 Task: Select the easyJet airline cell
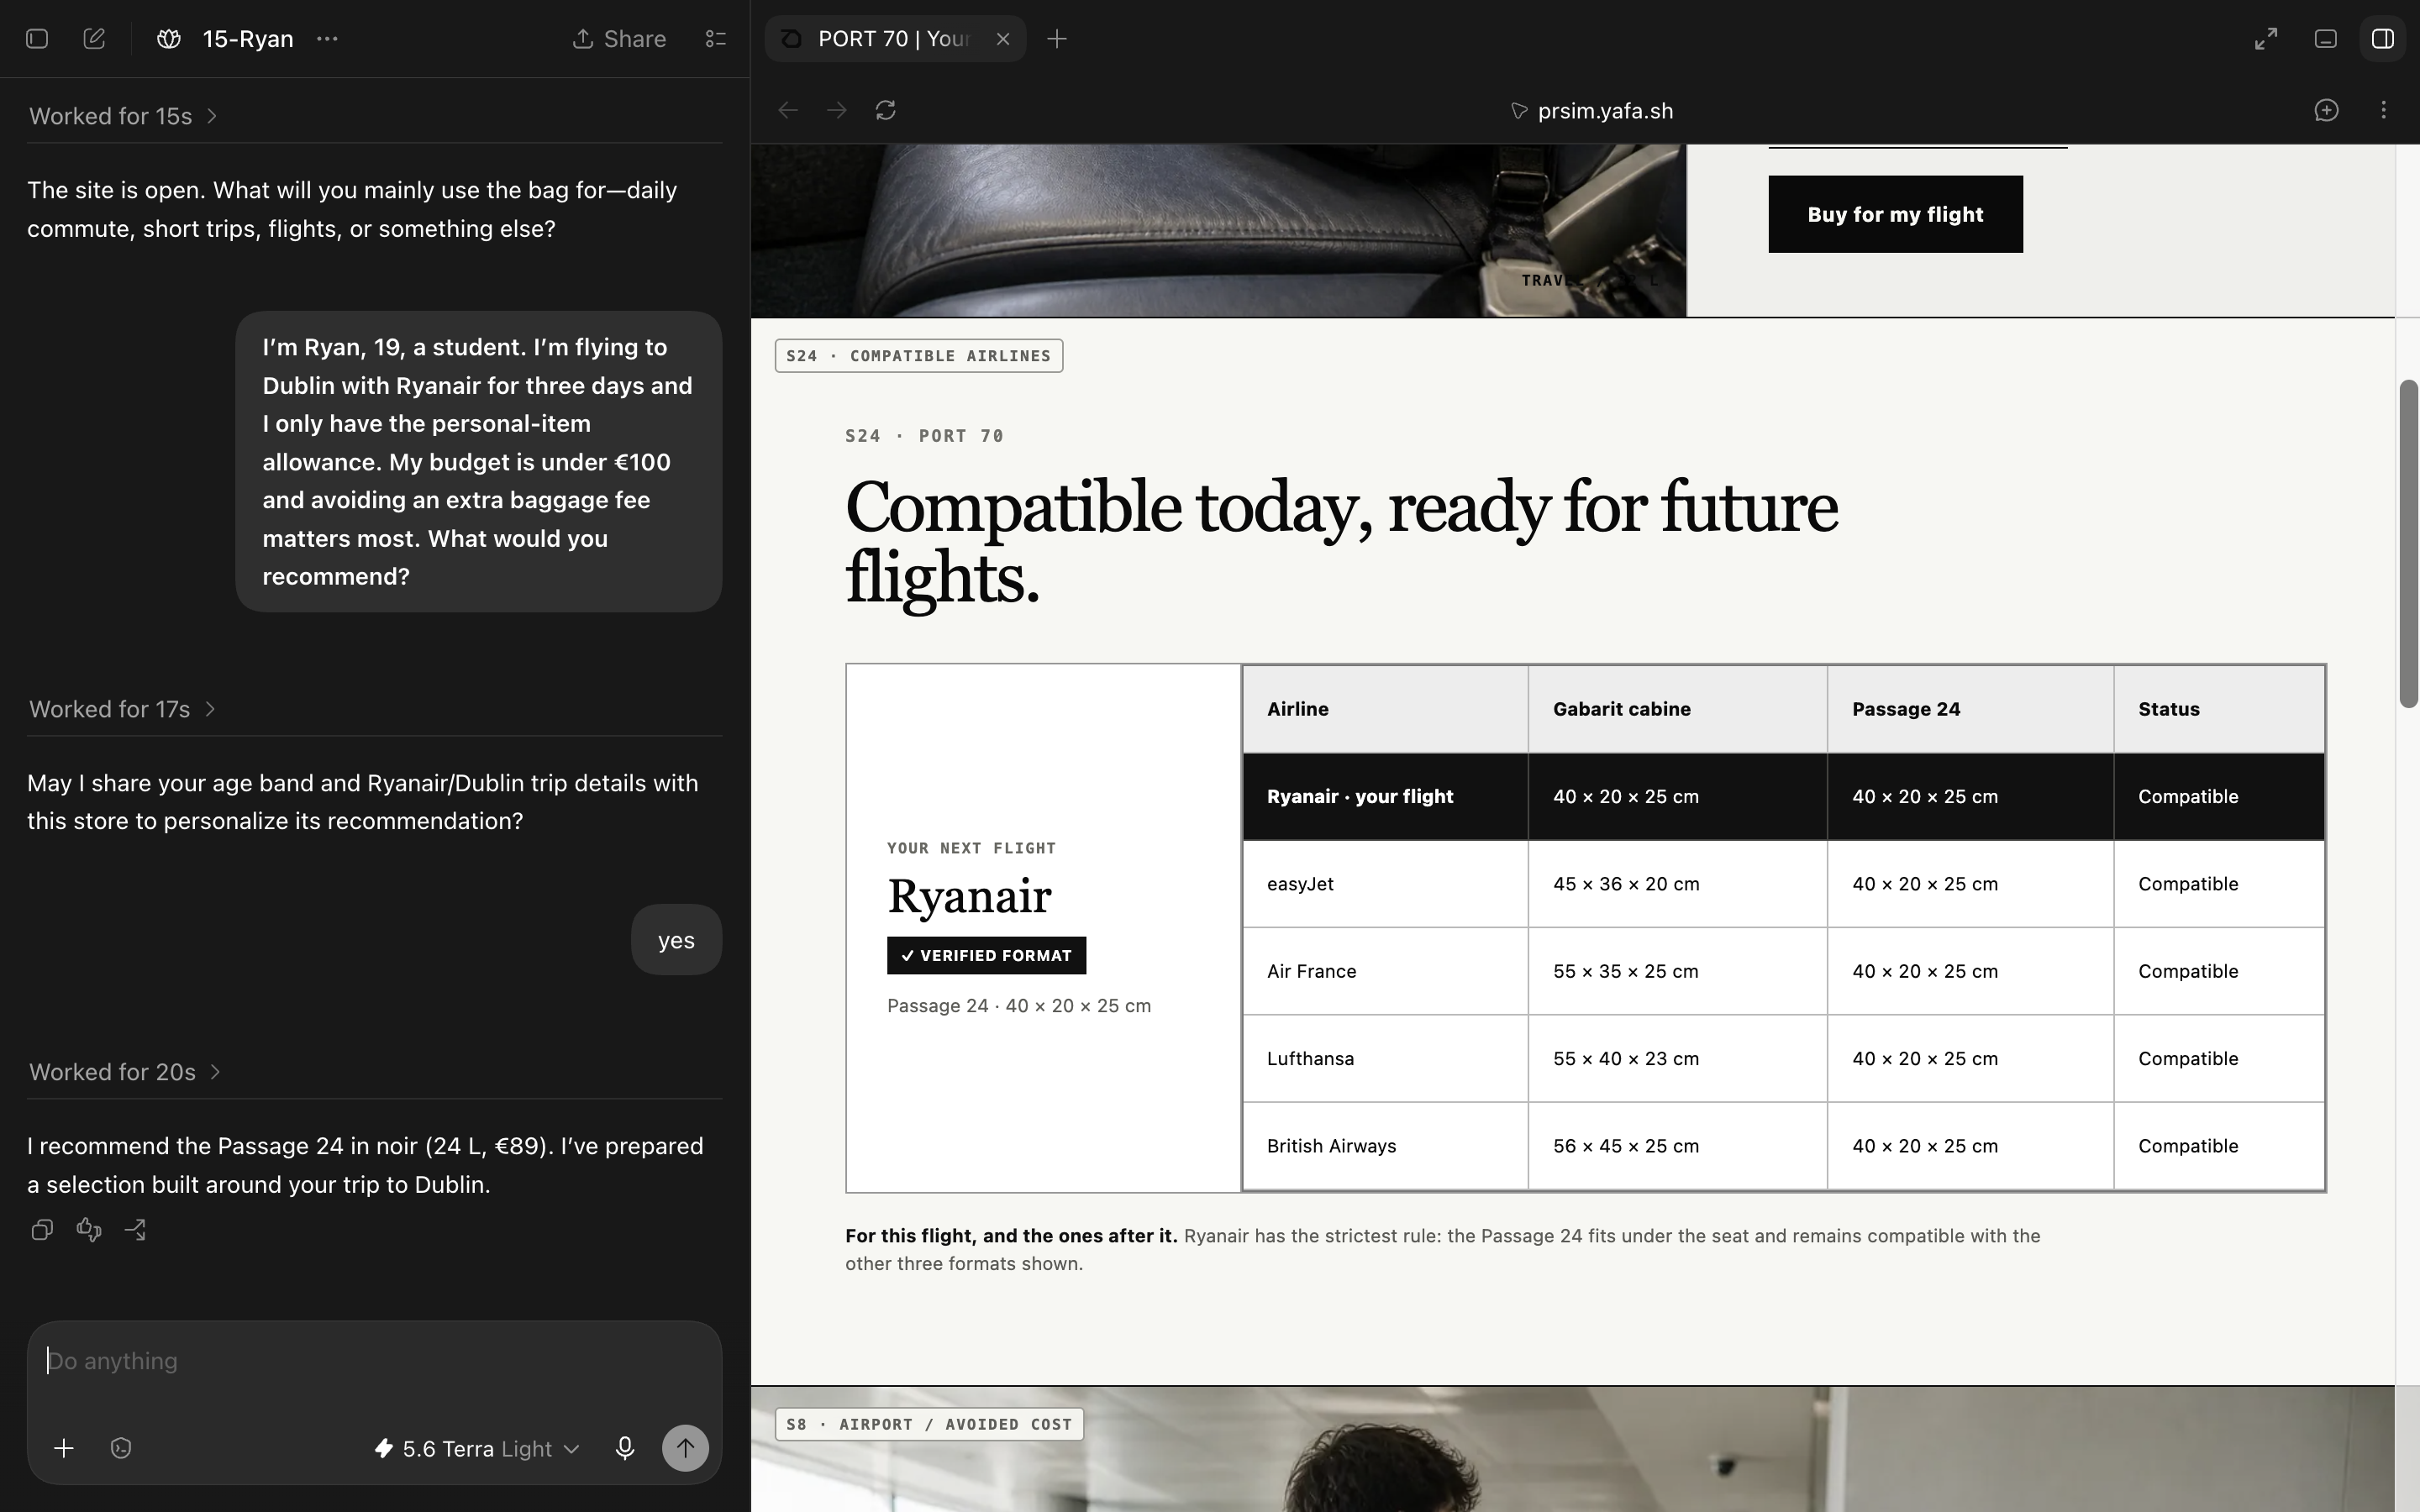tap(1385, 884)
